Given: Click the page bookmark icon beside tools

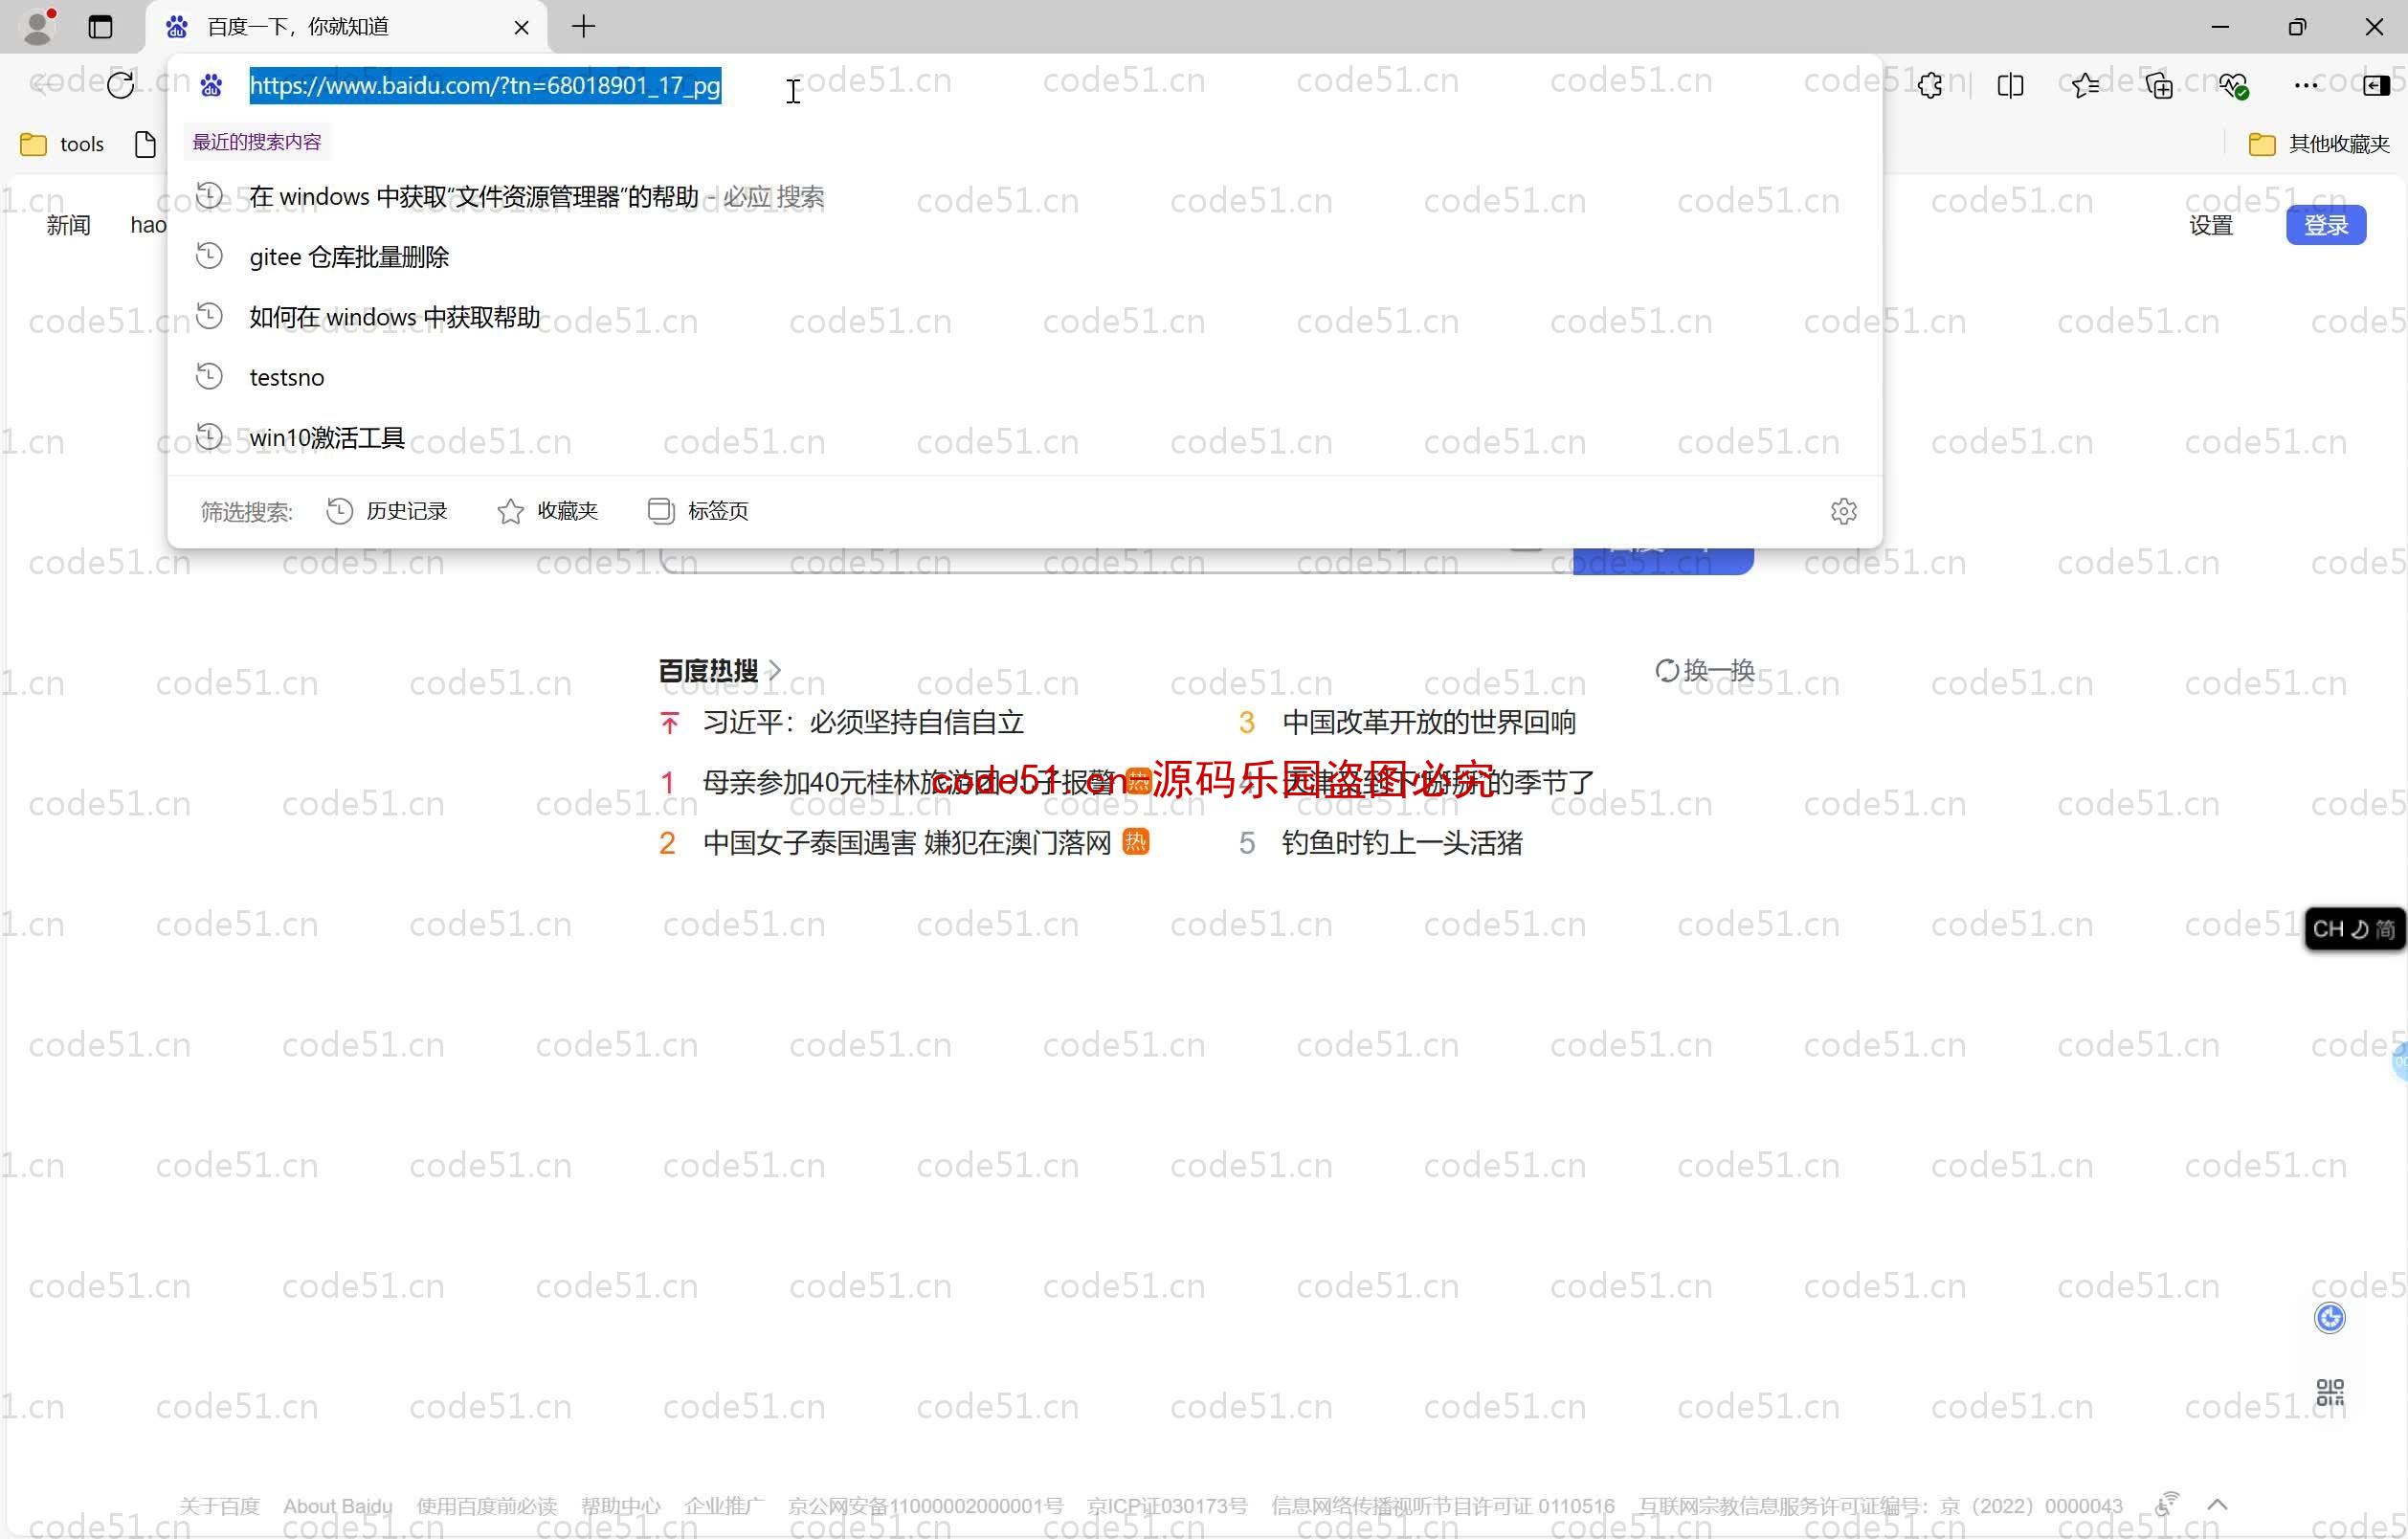Looking at the screenshot, I should [x=145, y=144].
